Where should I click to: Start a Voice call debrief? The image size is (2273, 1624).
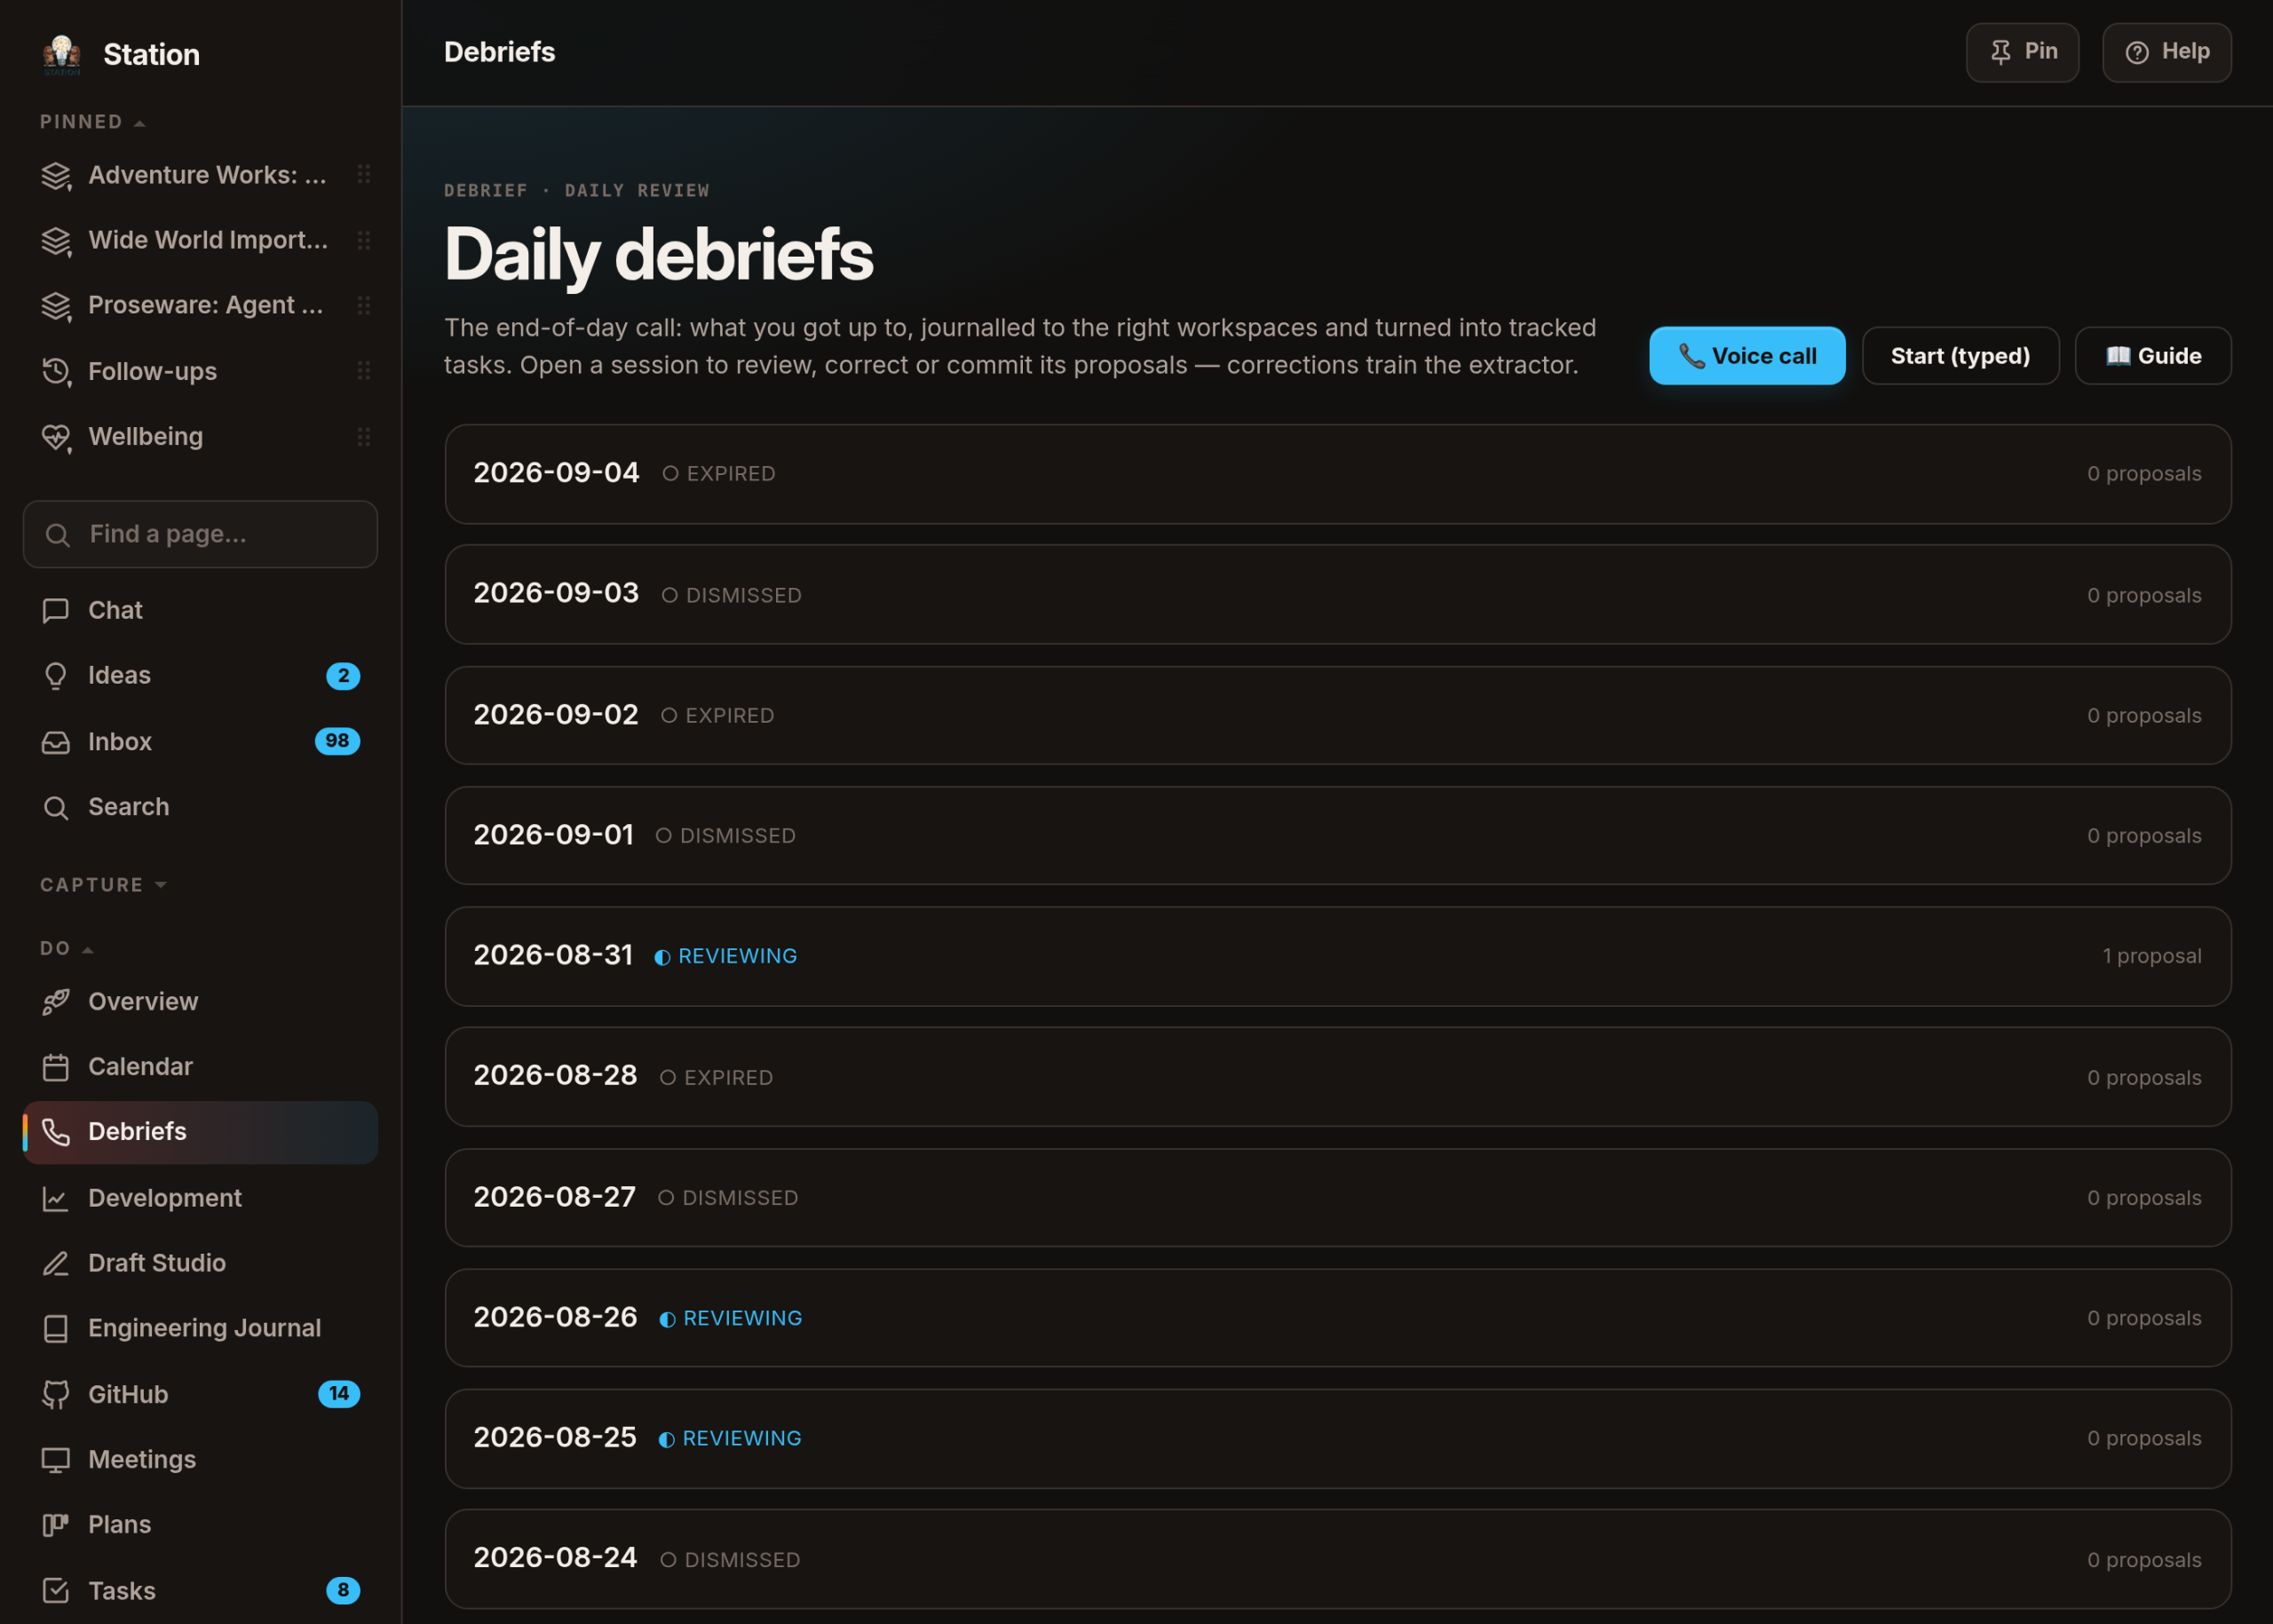coord(1747,356)
